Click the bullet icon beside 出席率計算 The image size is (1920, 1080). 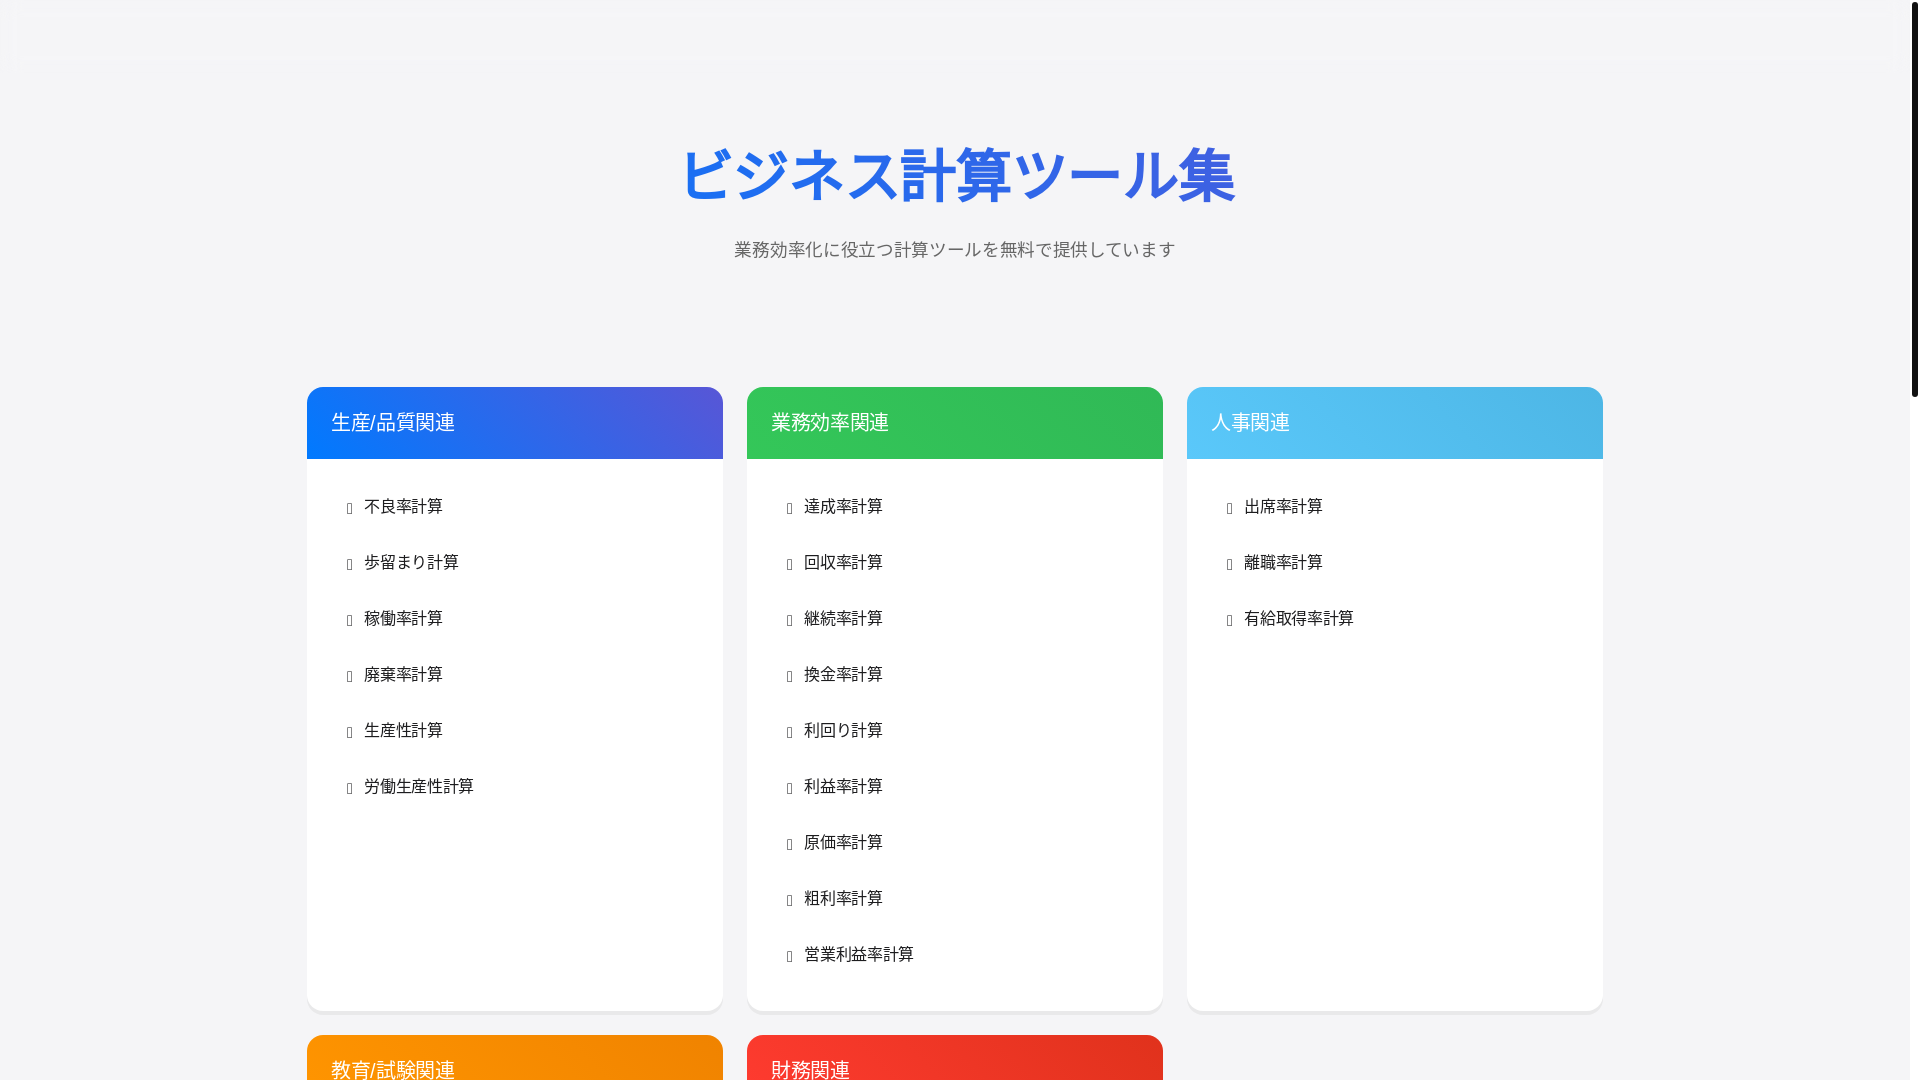tap(1229, 509)
